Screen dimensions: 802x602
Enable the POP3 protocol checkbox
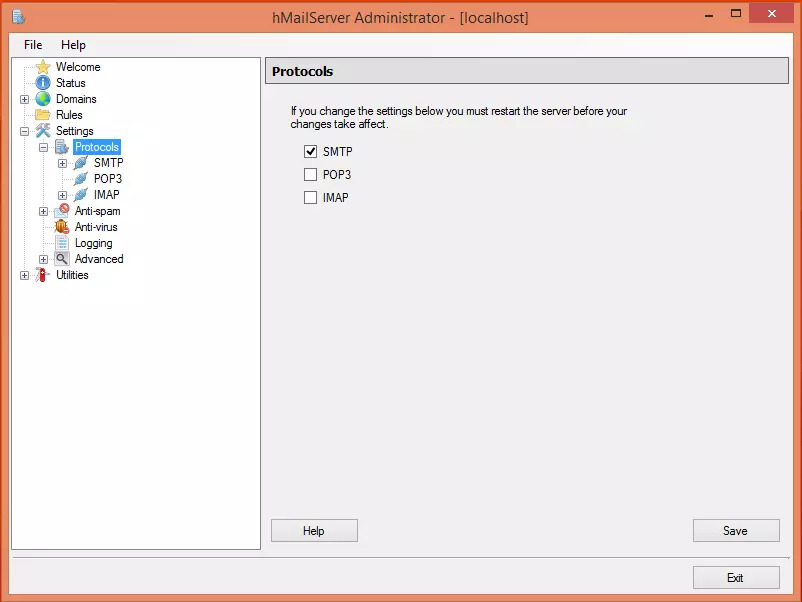310,175
